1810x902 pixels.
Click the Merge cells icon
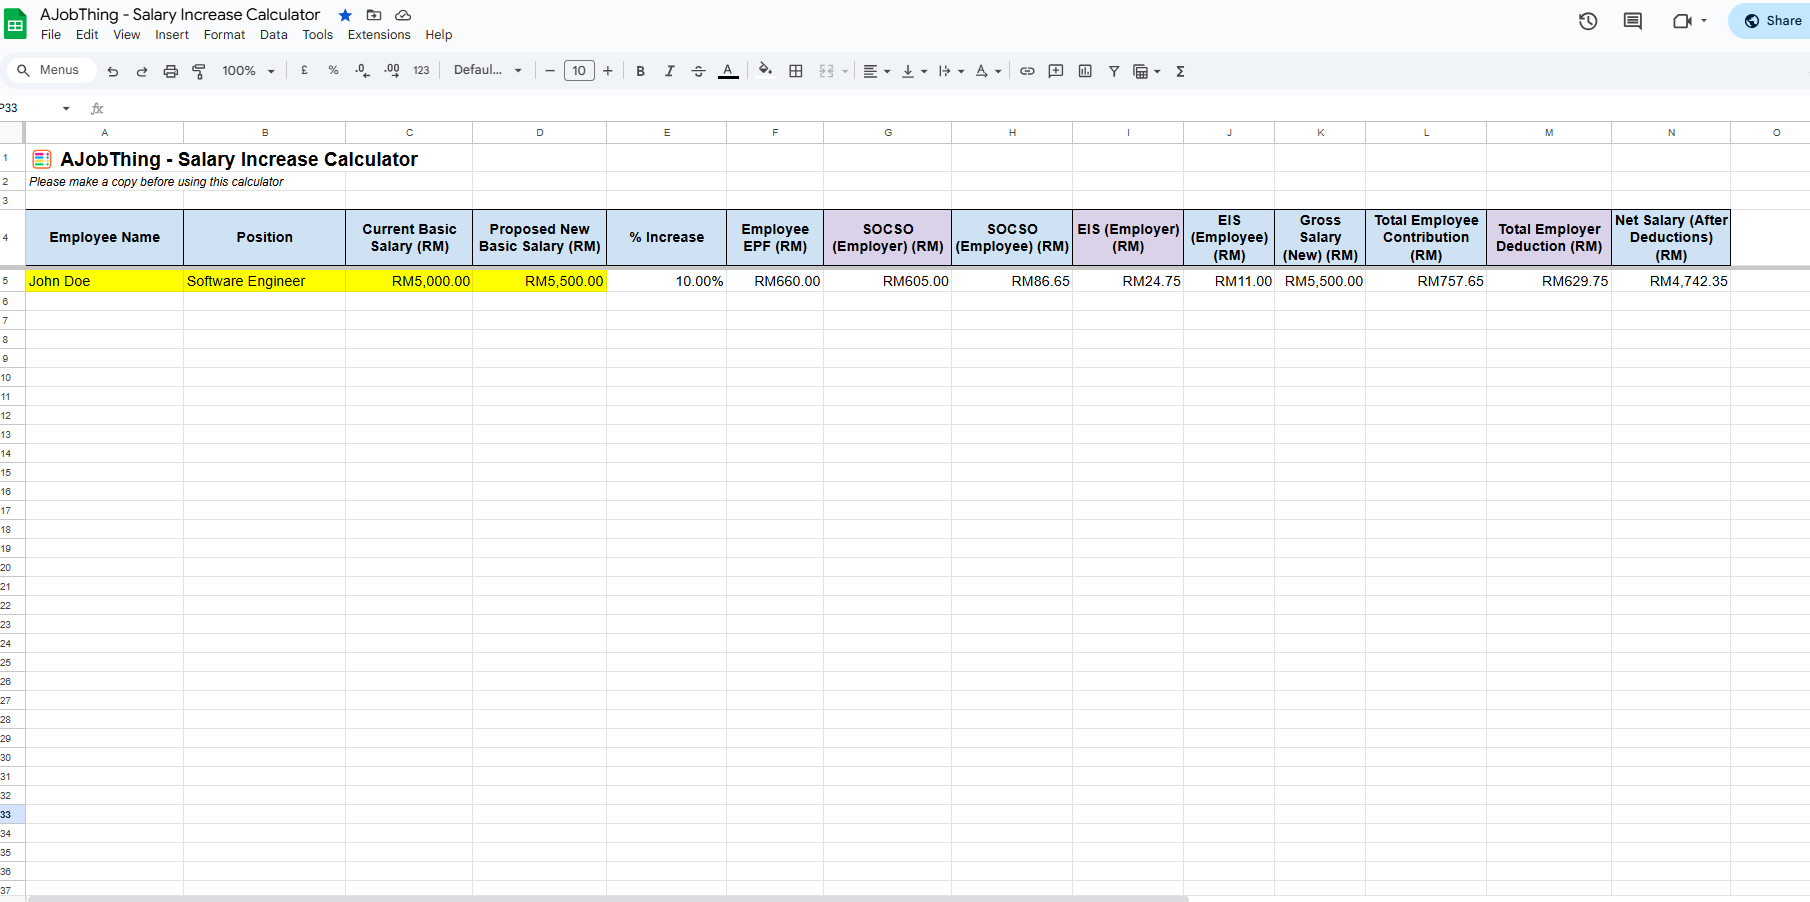click(x=826, y=71)
